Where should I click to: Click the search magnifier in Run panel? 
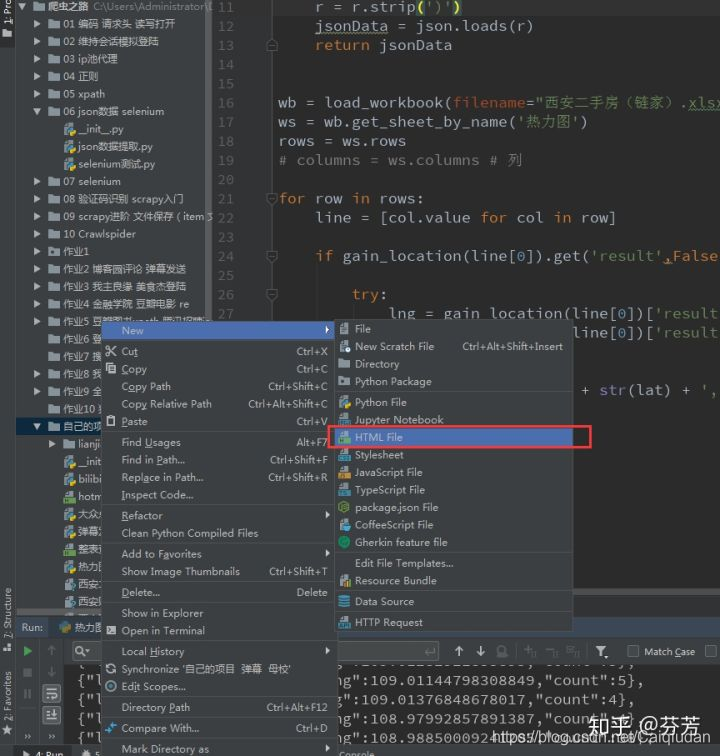[82, 651]
